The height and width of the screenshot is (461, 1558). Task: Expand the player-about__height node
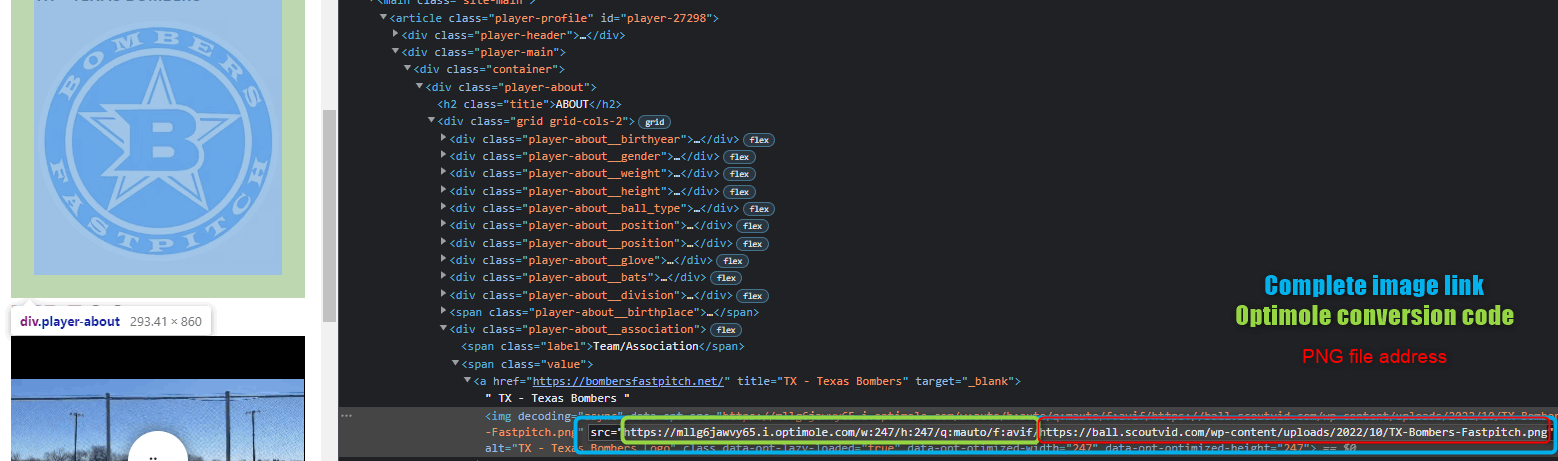click(x=444, y=191)
